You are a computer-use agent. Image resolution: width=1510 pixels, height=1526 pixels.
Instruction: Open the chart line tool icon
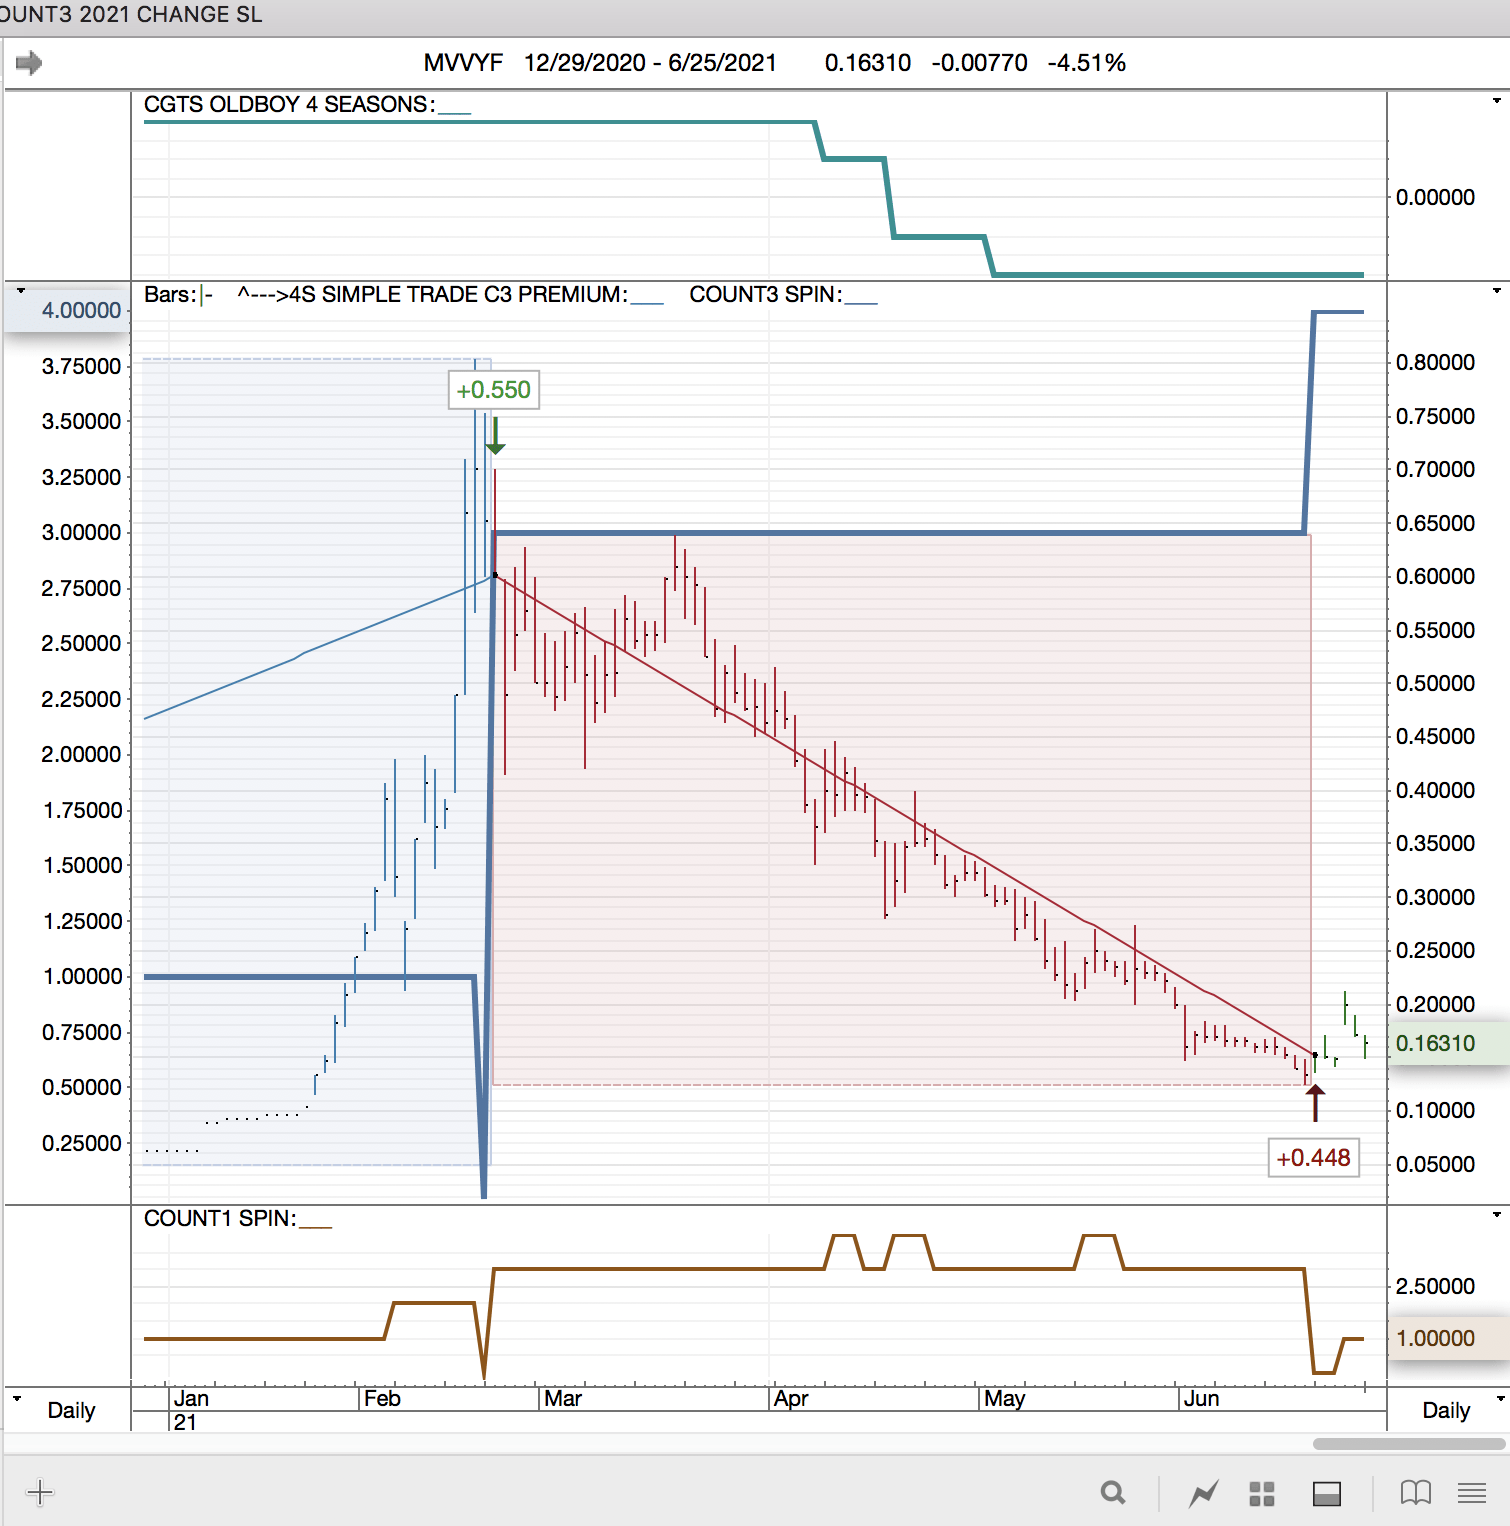[x=1203, y=1494]
